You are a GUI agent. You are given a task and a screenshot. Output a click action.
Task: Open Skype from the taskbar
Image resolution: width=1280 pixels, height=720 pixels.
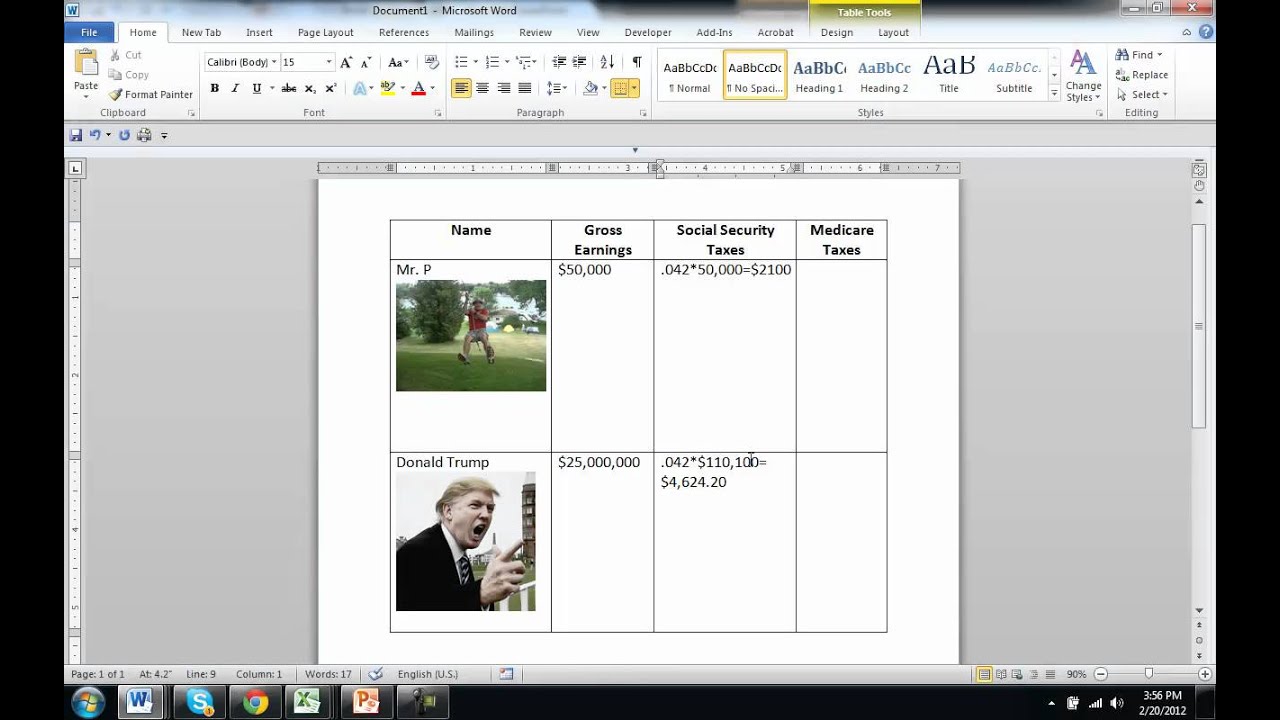point(199,702)
